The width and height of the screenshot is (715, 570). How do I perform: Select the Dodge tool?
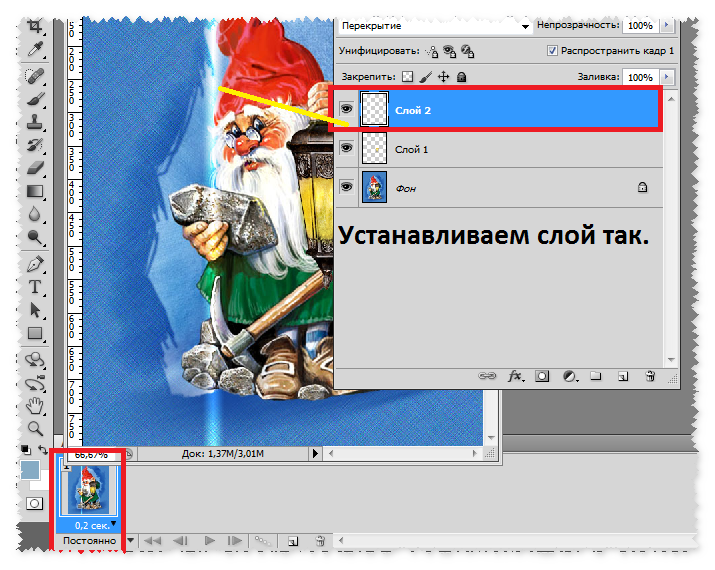tap(35, 237)
